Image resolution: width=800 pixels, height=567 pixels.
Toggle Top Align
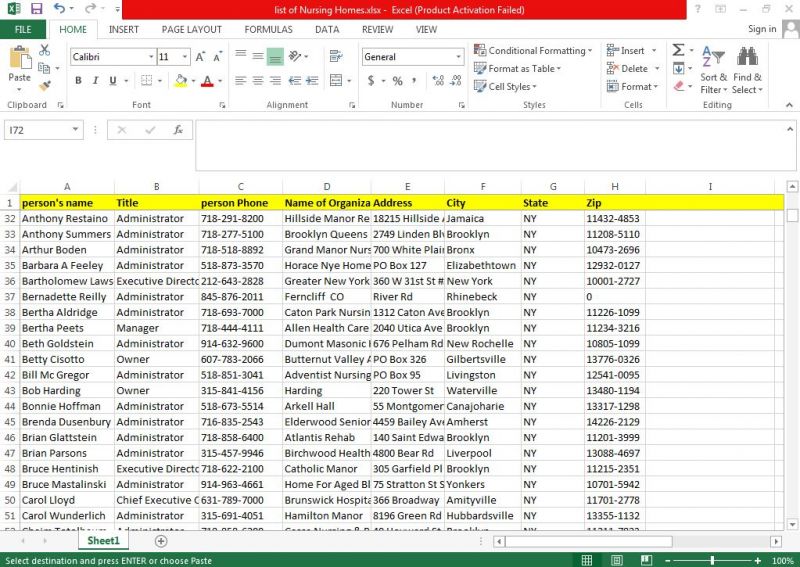tap(241, 54)
